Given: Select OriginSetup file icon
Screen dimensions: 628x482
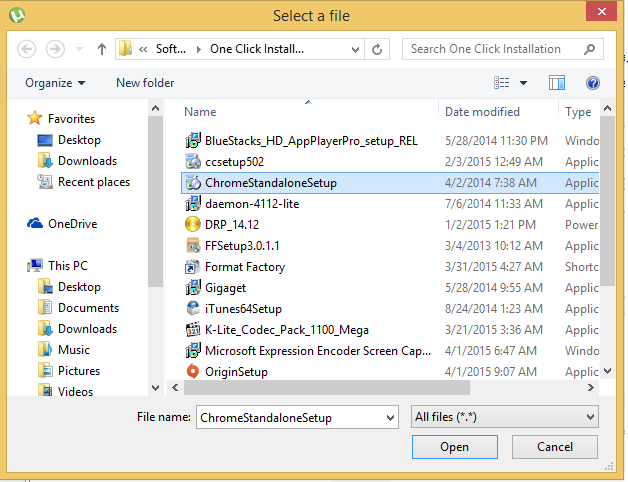Looking at the screenshot, I should [x=193, y=371].
